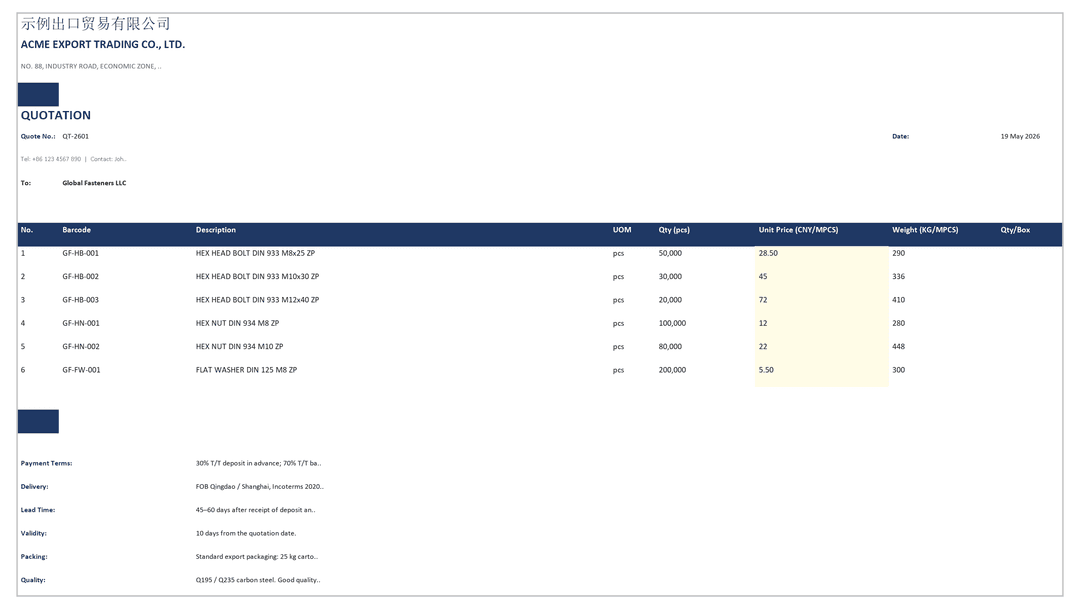Click unit price cell 12
The height and width of the screenshot is (609, 1080).
[762, 323]
